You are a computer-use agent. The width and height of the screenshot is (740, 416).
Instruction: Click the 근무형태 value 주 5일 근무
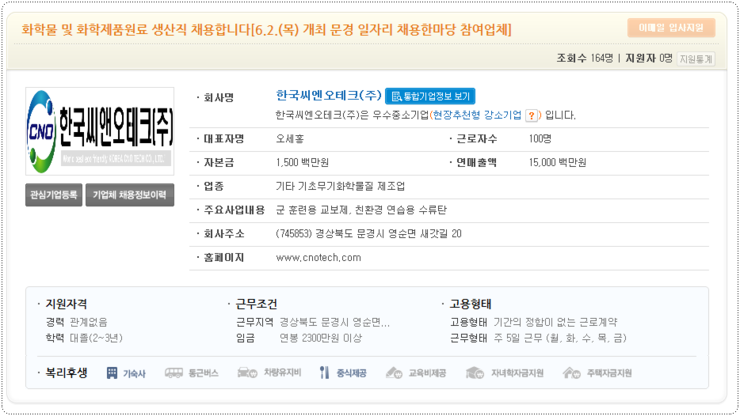point(560,338)
